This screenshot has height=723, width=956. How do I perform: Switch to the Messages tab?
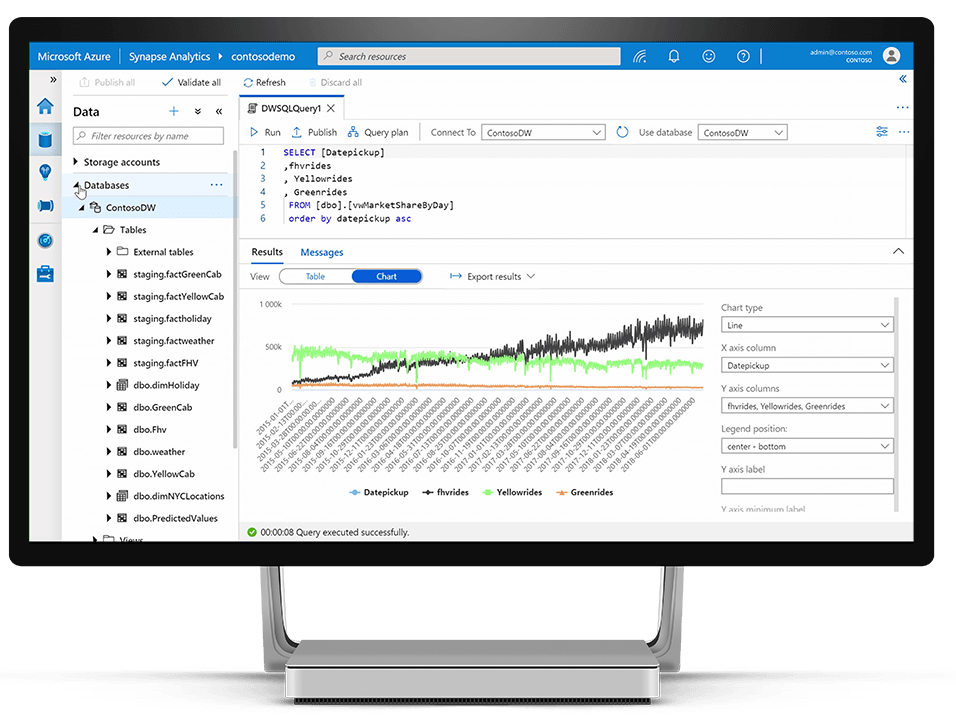pyautogui.click(x=321, y=252)
